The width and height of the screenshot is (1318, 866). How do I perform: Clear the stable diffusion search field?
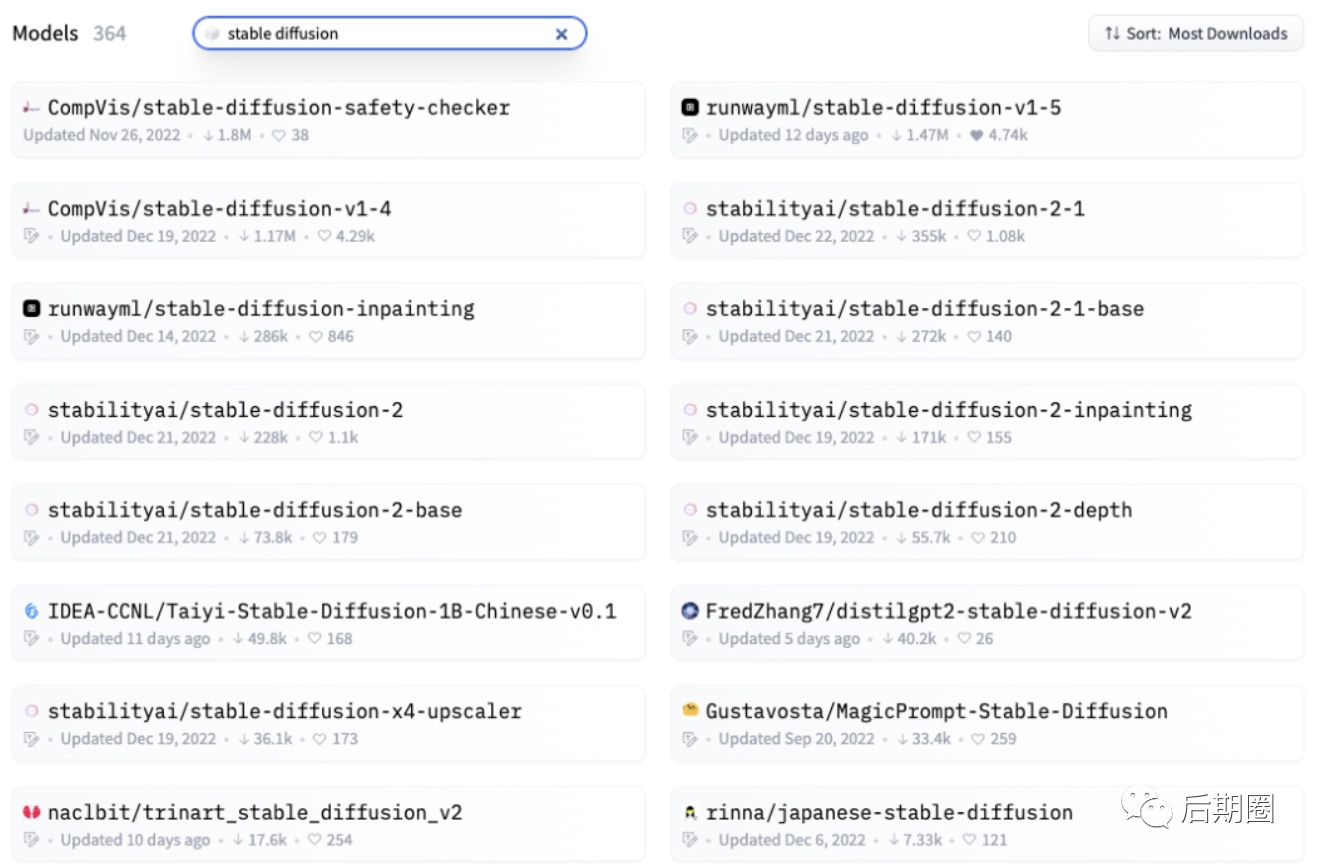(561, 34)
